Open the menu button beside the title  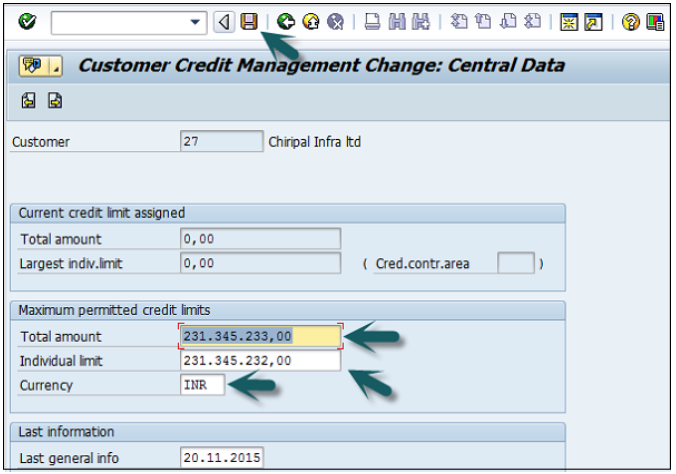[x=41, y=66]
